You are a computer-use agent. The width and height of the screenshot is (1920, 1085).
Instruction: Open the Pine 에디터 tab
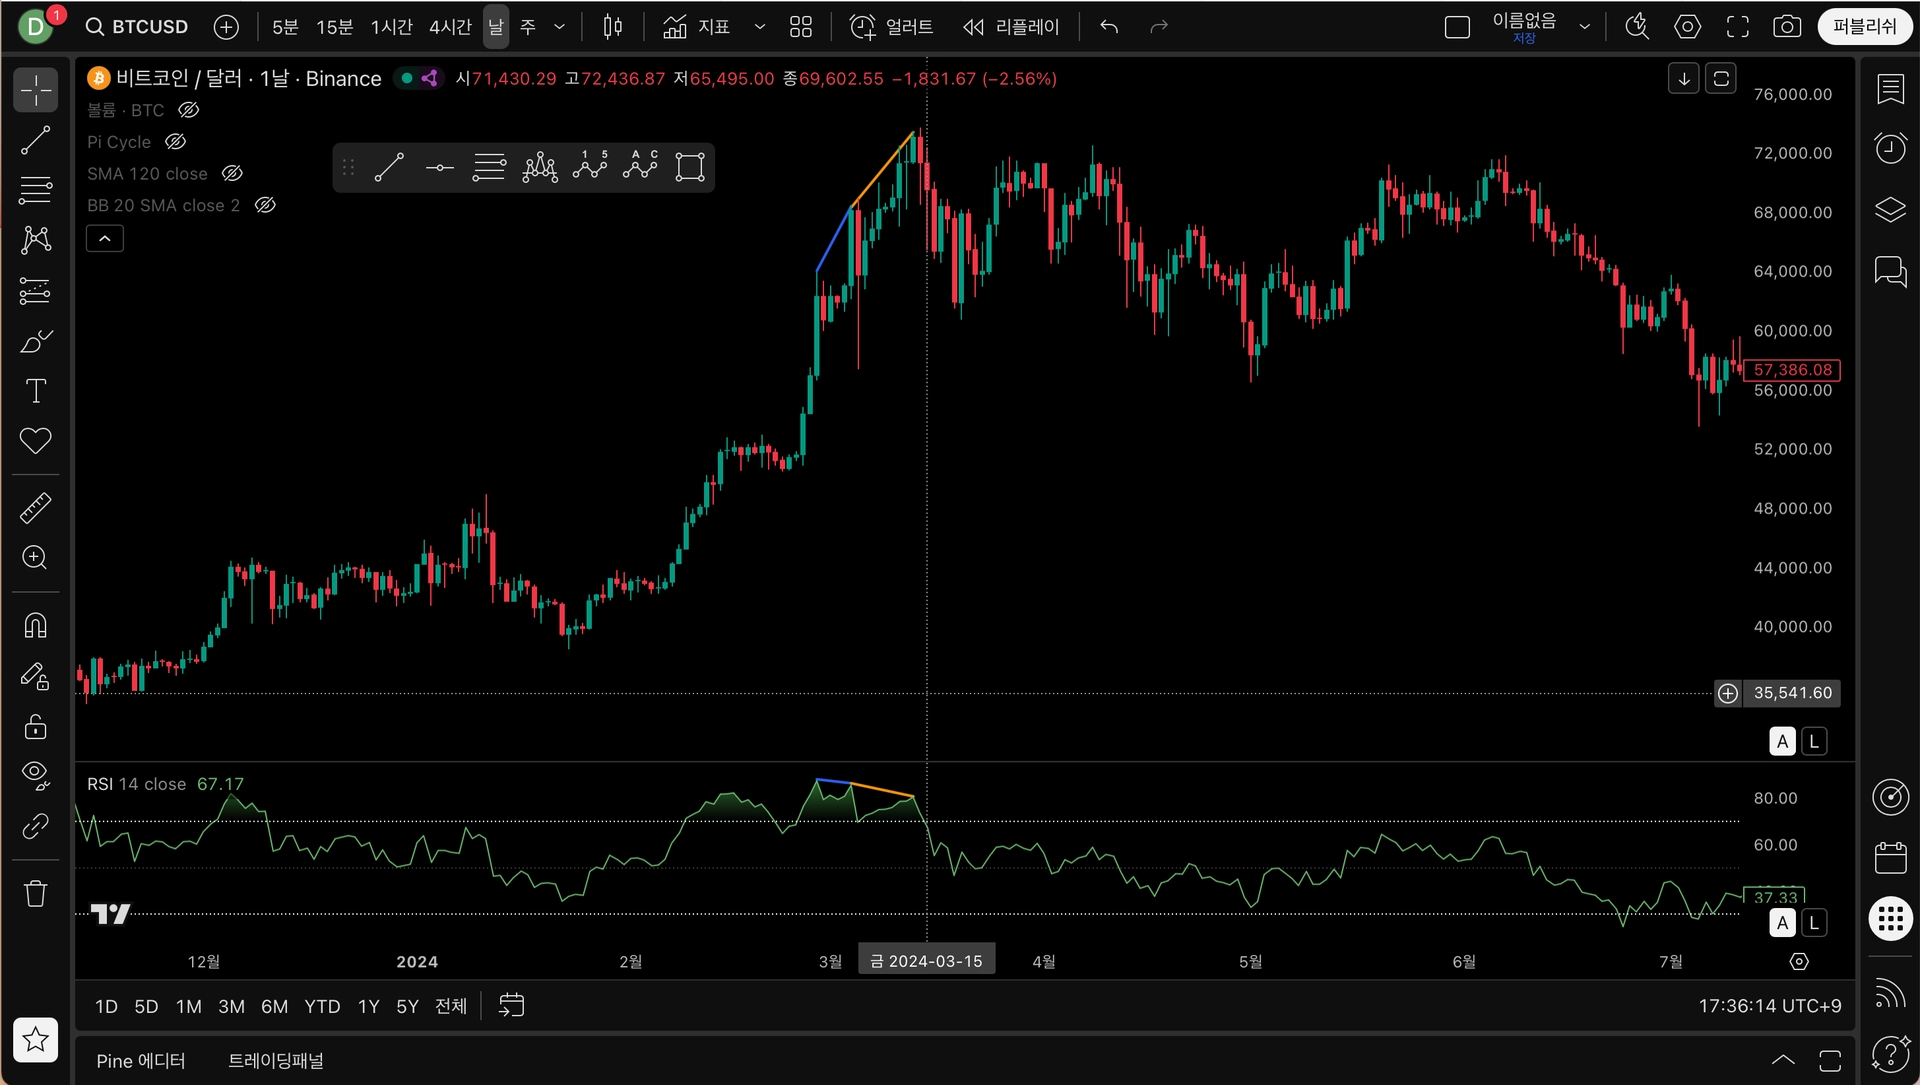pos(141,1061)
